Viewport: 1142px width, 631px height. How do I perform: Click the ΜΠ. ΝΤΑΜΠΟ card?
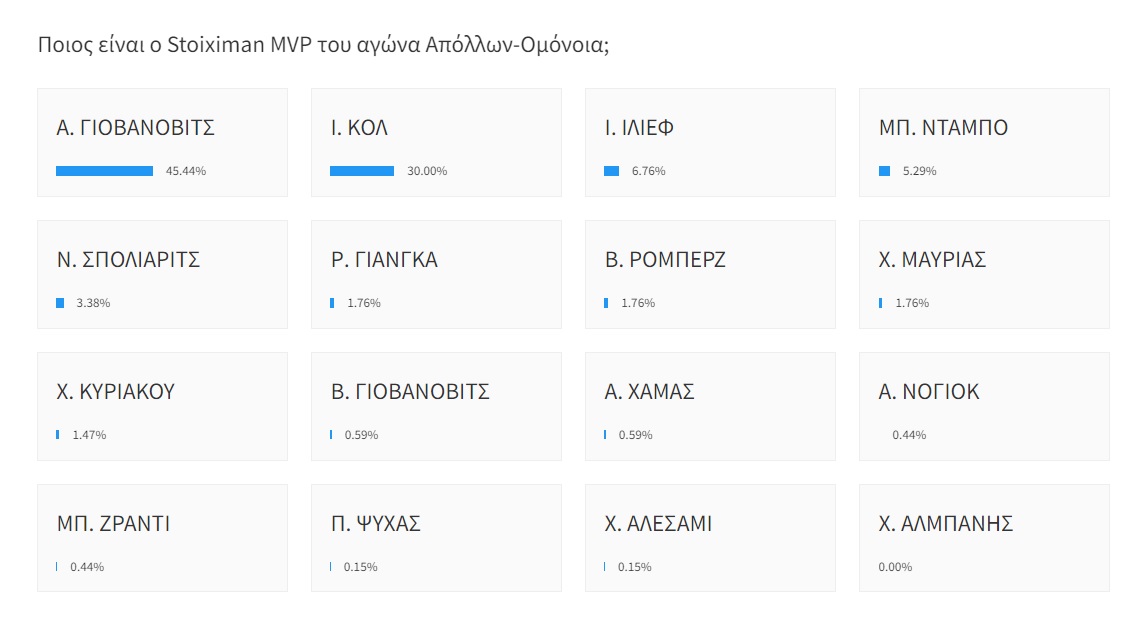click(x=984, y=143)
